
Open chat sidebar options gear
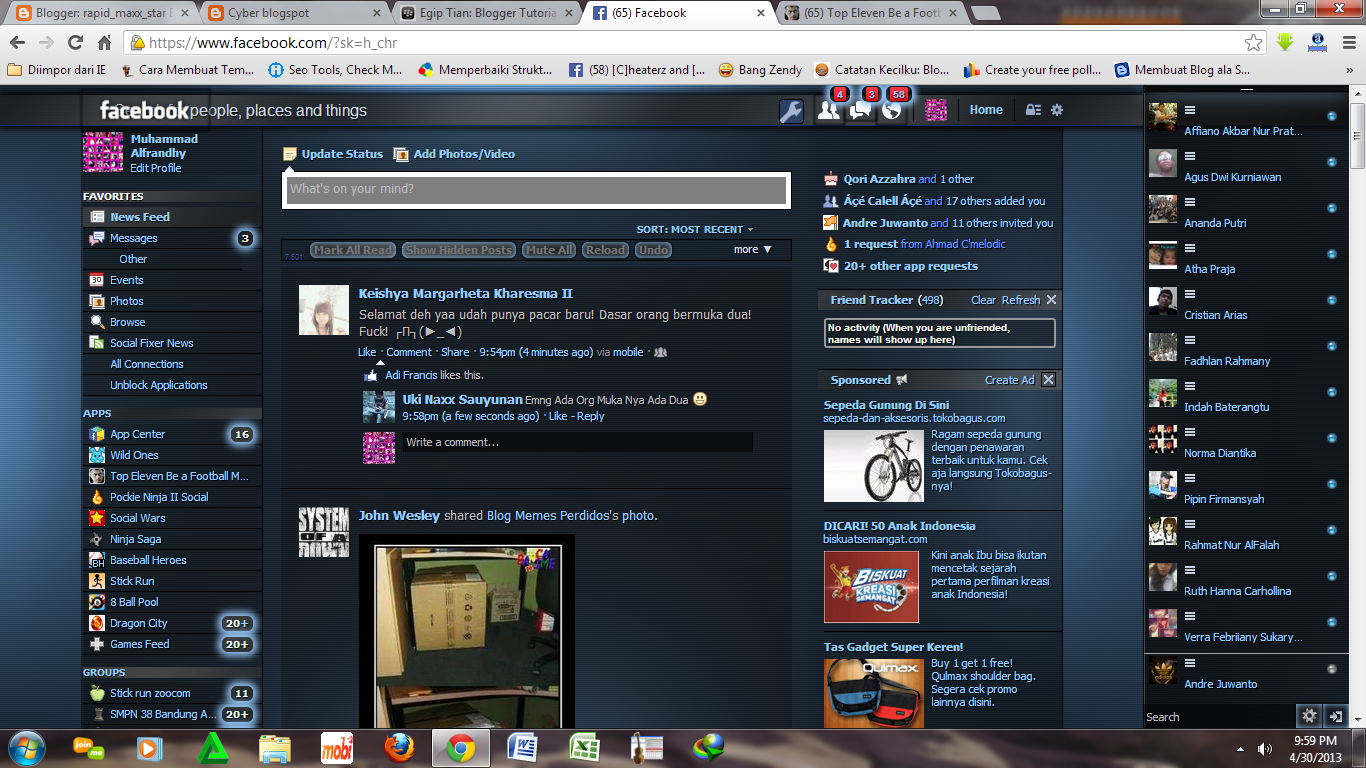click(1309, 716)
